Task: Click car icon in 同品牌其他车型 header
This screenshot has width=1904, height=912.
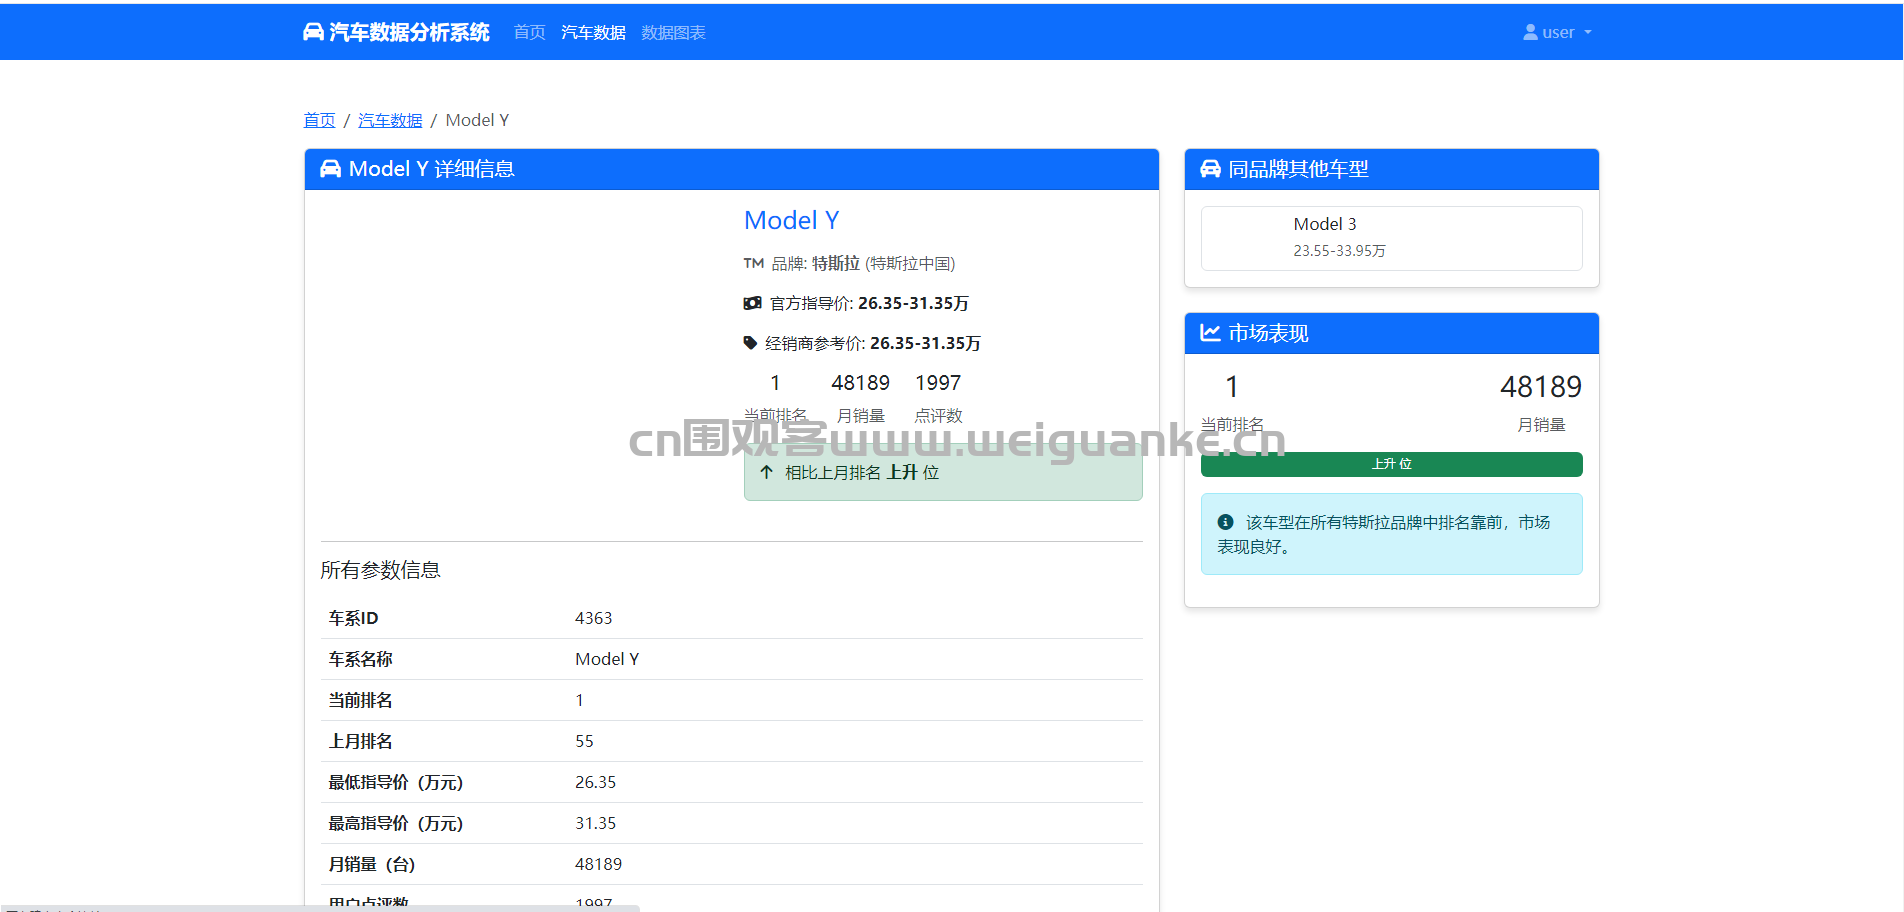Action: point(1210,169)
